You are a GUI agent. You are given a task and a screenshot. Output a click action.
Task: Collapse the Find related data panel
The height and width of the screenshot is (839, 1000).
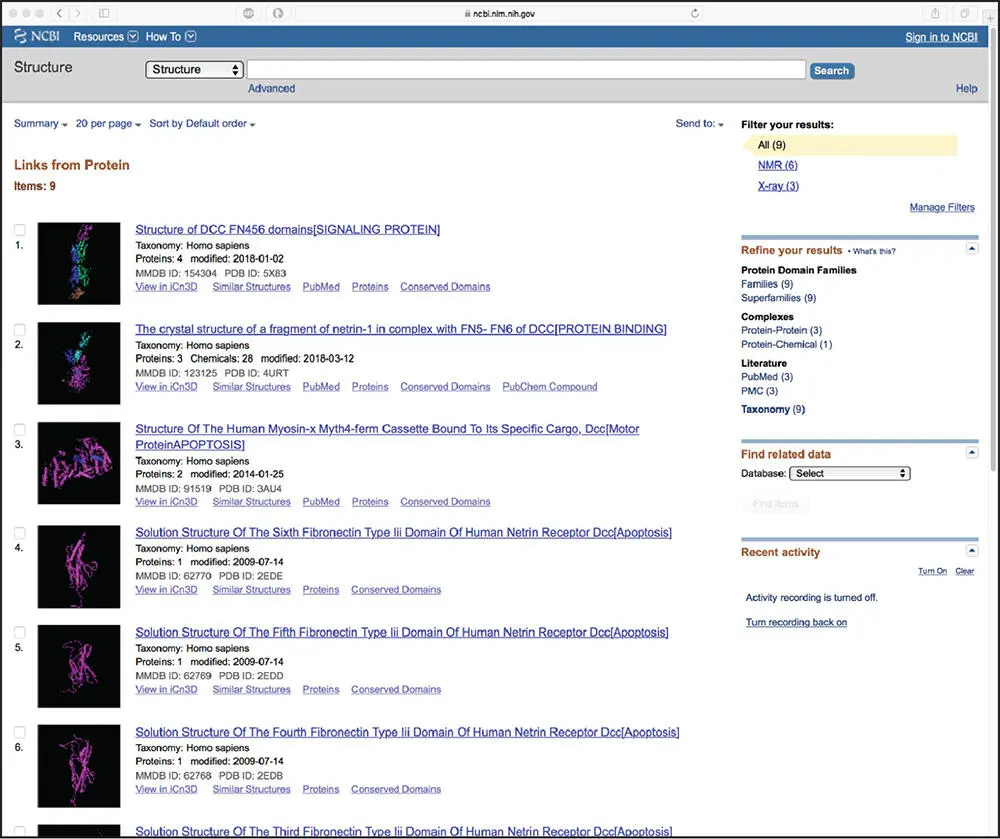[x=971, y=453]
